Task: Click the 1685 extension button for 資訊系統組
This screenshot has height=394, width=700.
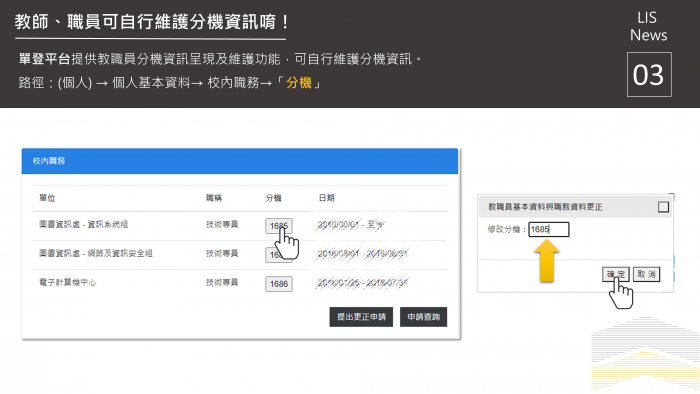Action: point(279,226)
